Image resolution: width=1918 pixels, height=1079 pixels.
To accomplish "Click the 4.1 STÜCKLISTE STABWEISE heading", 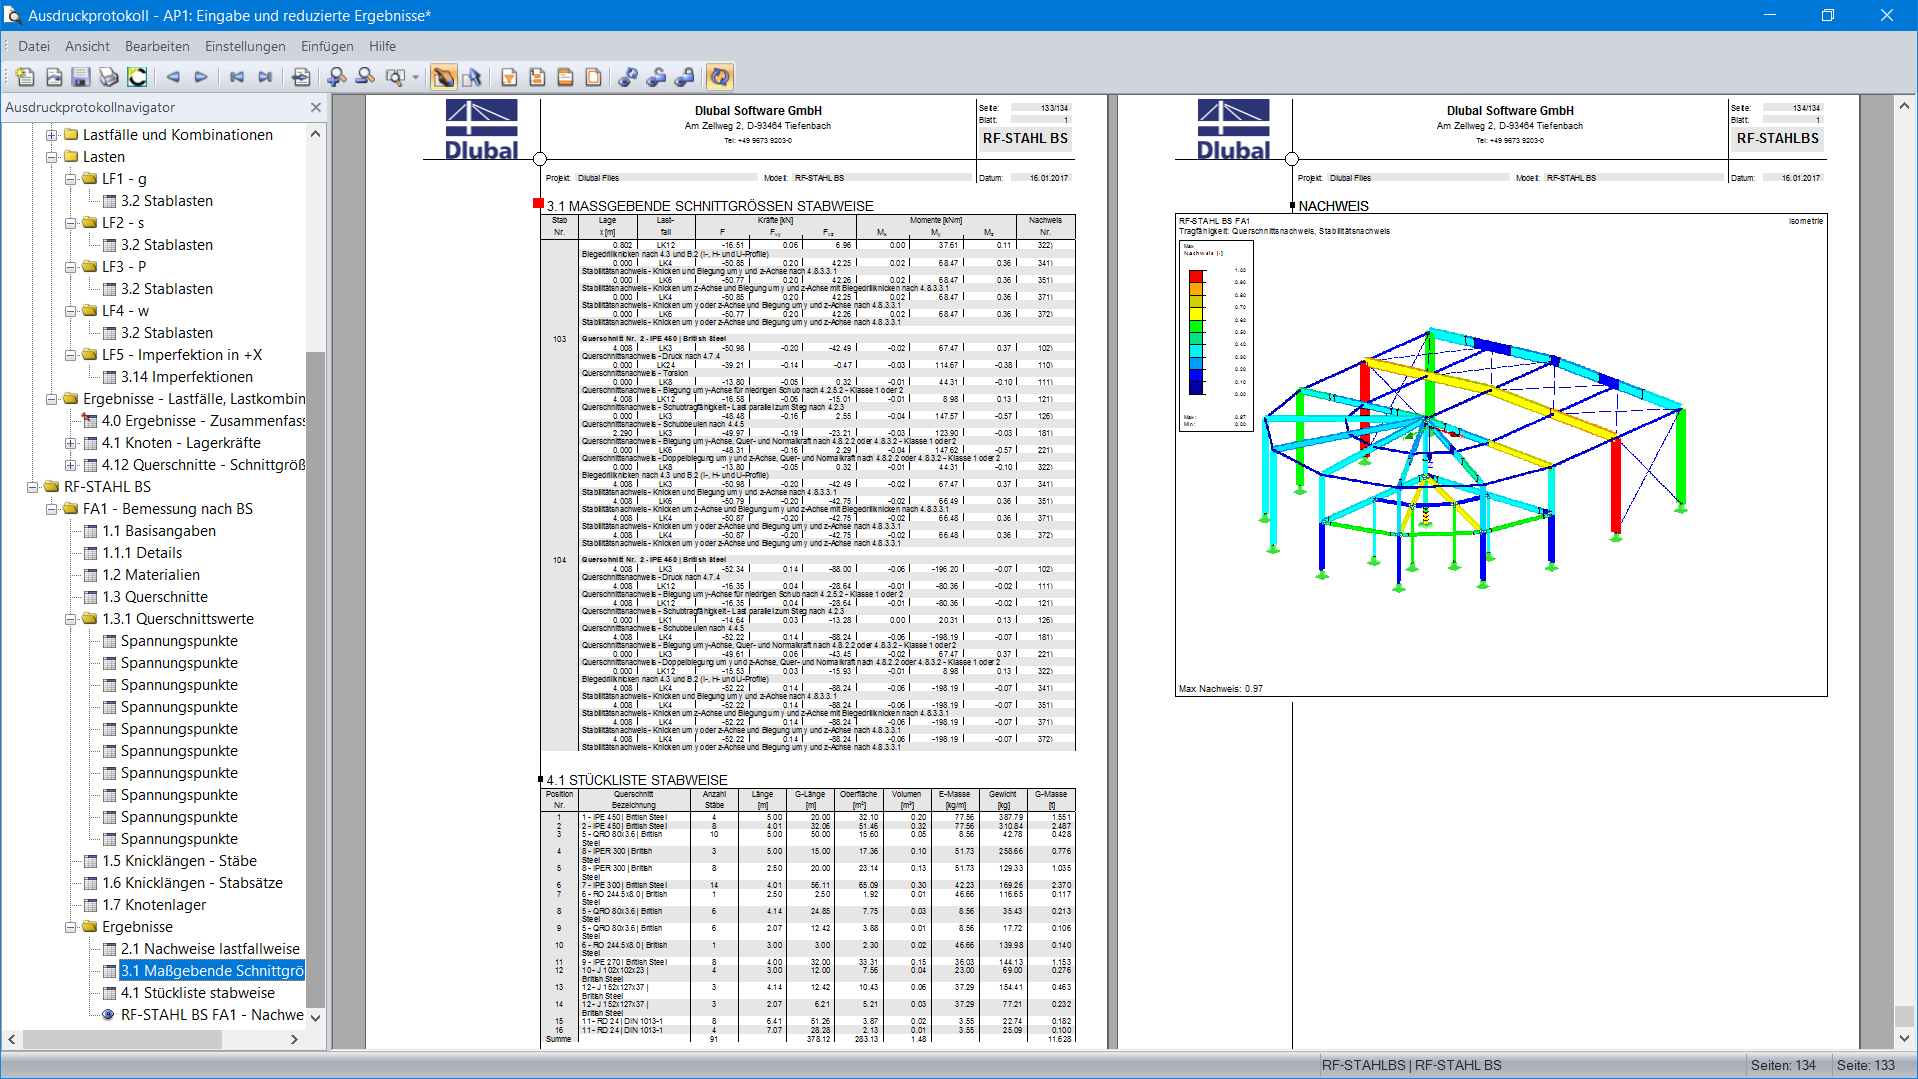I will [637, 780].
